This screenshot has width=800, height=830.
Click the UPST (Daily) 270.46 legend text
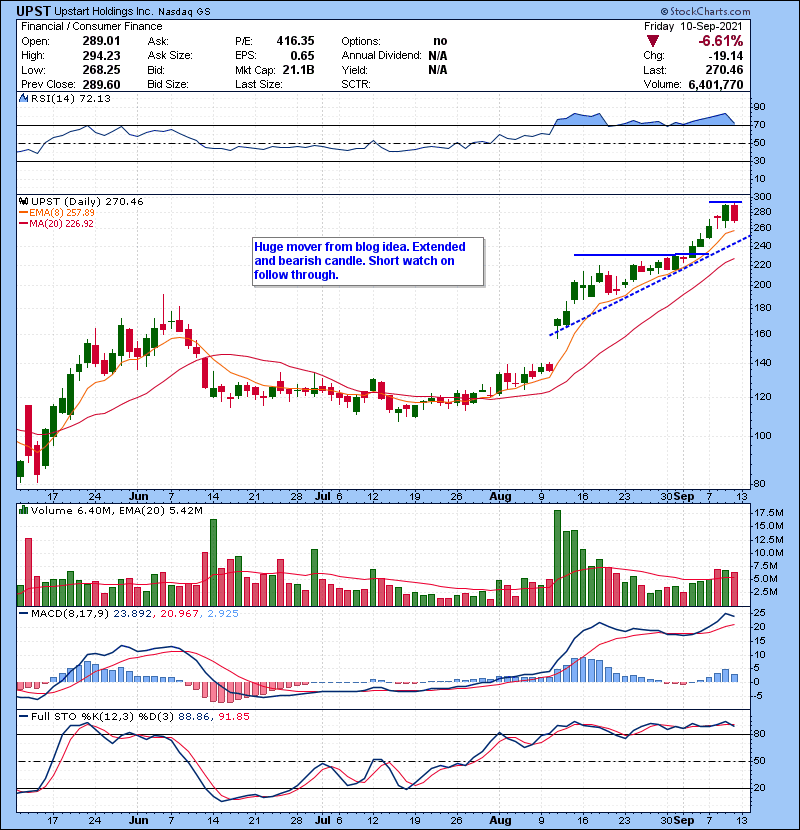pyautogui.click(x=87, y=201)
